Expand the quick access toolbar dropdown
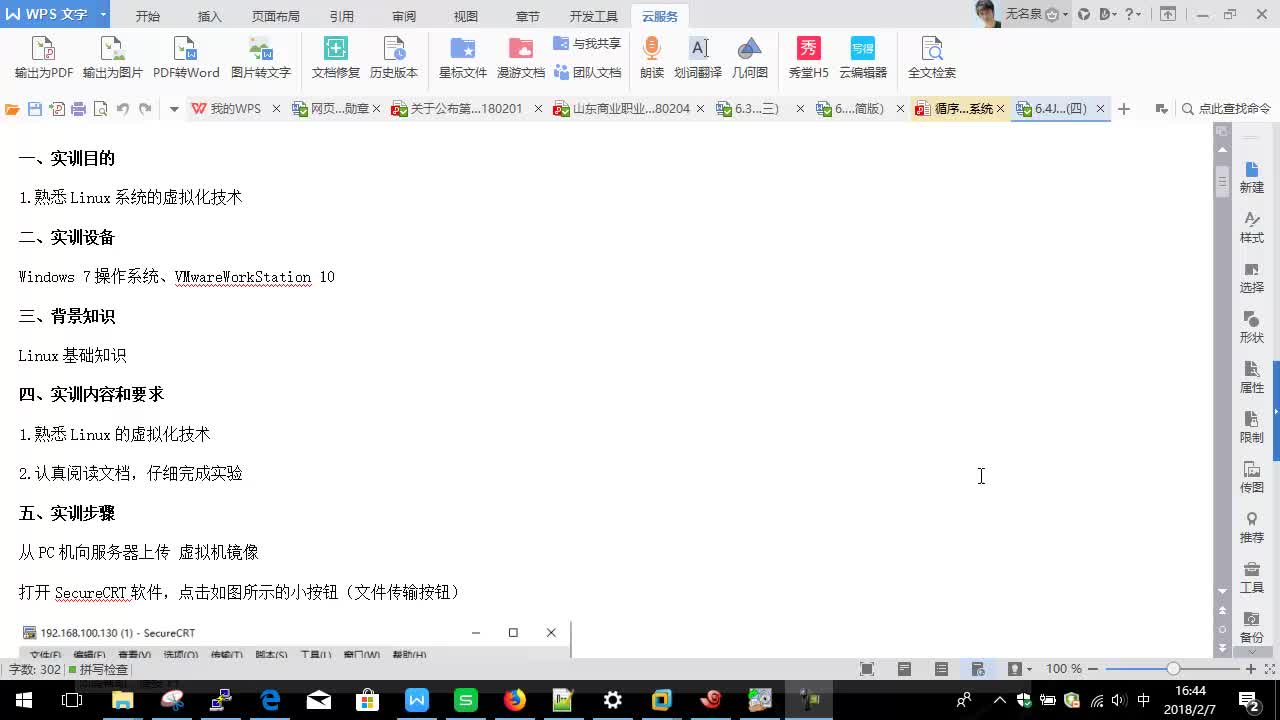This screenshot has width=1280, height=720. click(x=173, y=109)
